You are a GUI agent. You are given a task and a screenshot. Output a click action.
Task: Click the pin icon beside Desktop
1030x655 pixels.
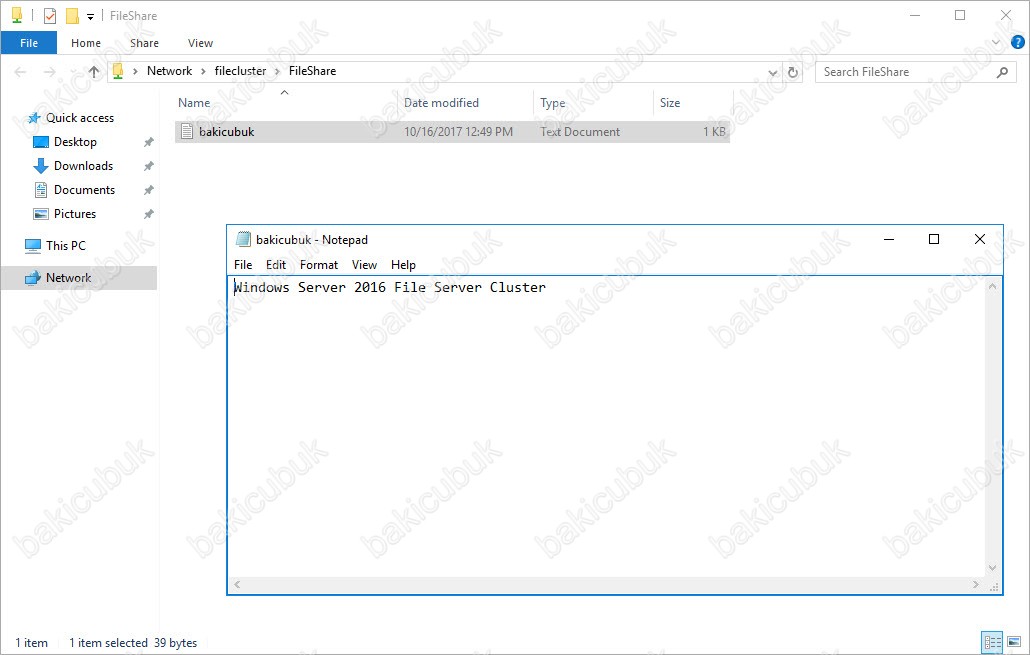(x=148, y=142)
